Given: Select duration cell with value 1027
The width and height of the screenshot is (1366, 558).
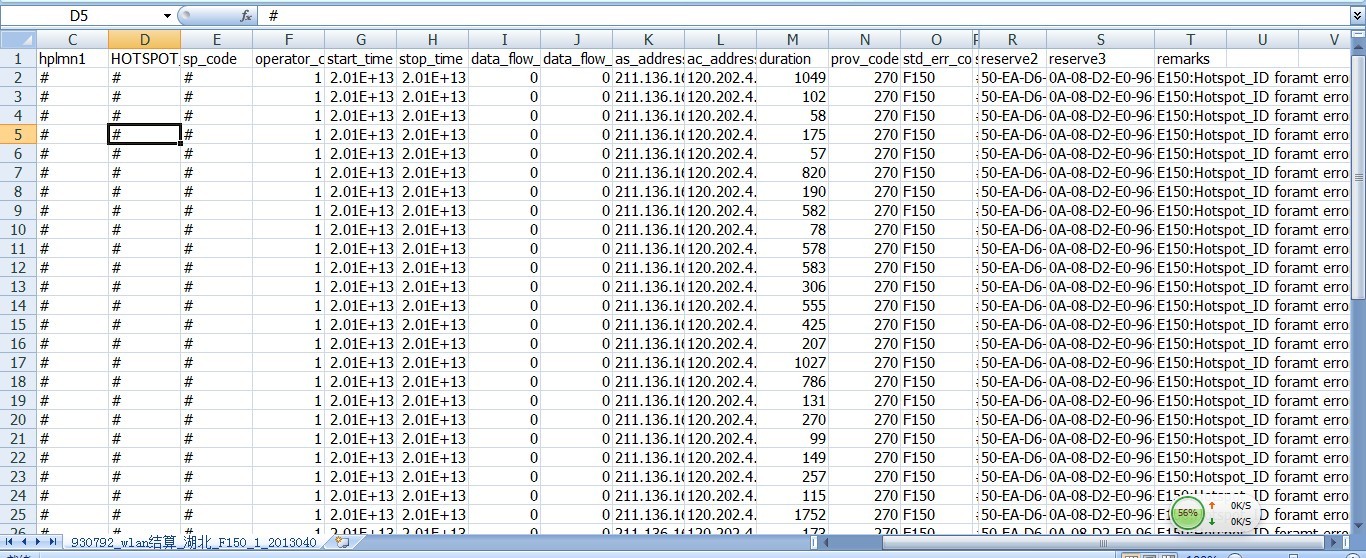Looking at the screenshot, I should tap(792, 362).
